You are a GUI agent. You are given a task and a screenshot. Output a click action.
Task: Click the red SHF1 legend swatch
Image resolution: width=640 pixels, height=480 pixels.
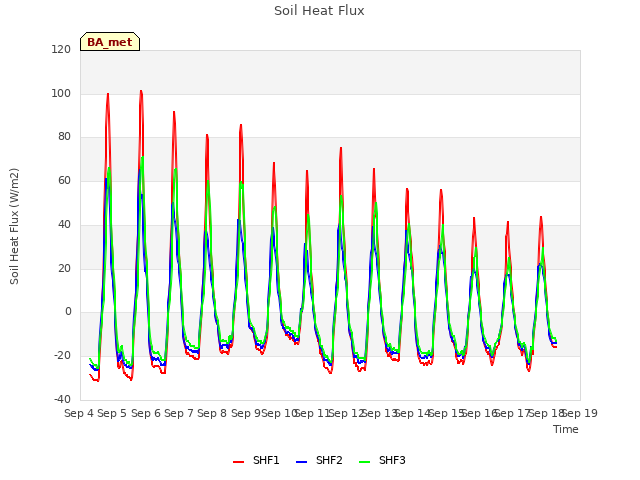[238, 462]
